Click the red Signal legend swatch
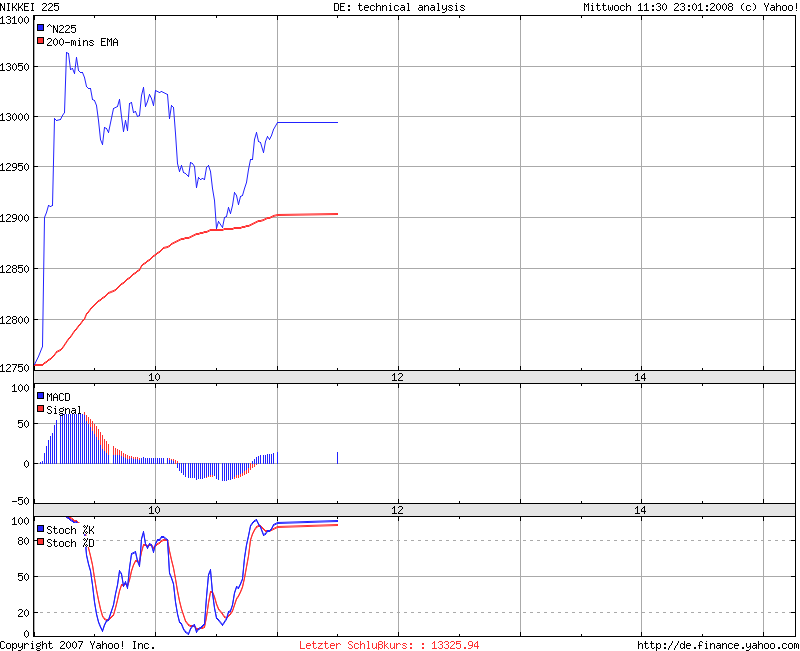Image resolution: width=800 pixels, height=651 pixels. [41, 409]
